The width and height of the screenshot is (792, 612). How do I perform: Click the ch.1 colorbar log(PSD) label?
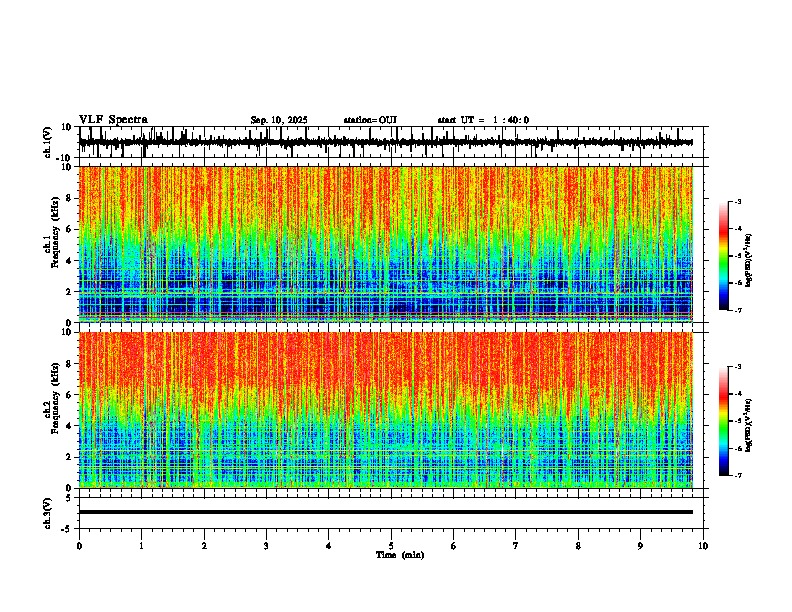coord(748,261)
